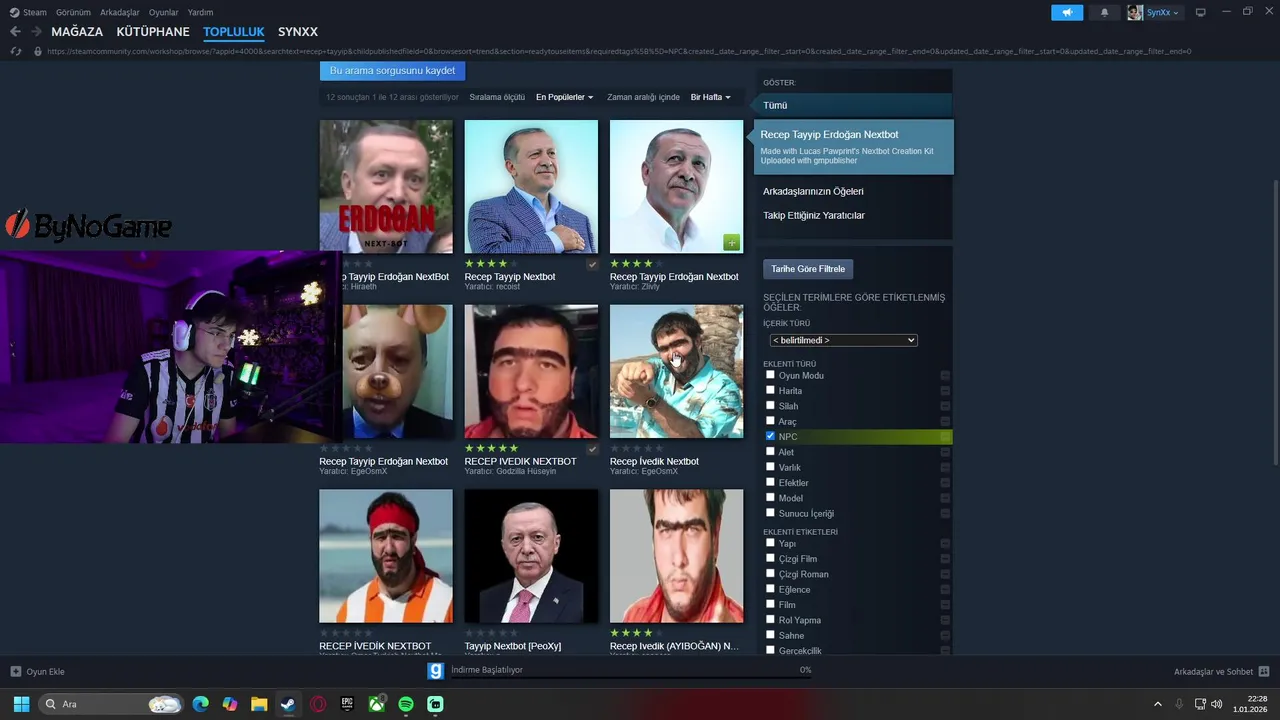Open the TOPLULUK tab

tap(234, 32)
